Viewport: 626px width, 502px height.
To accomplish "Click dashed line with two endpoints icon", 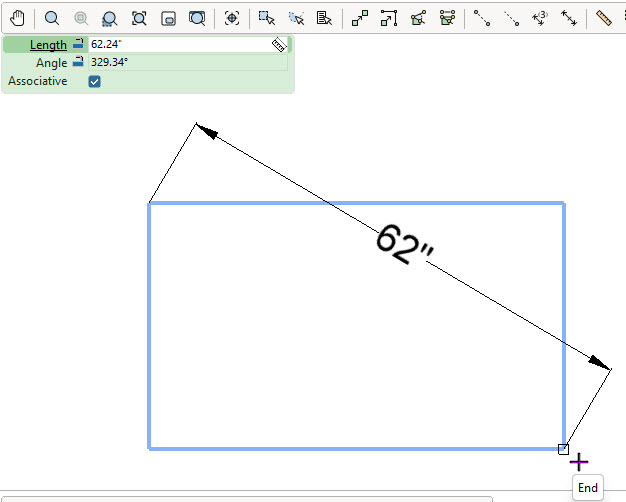I will (x=482, y=18).
